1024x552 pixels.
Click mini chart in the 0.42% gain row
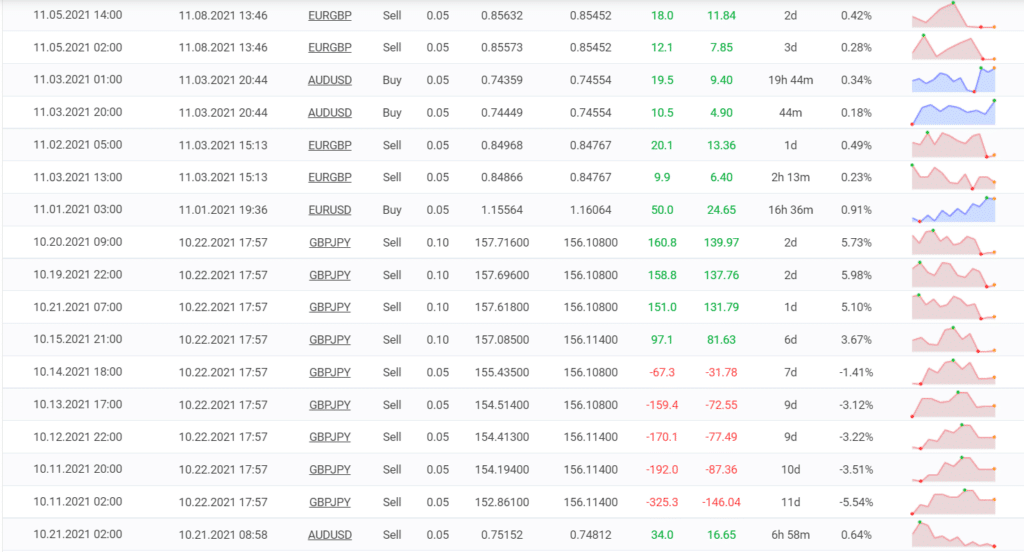click(x=954, y=16)
